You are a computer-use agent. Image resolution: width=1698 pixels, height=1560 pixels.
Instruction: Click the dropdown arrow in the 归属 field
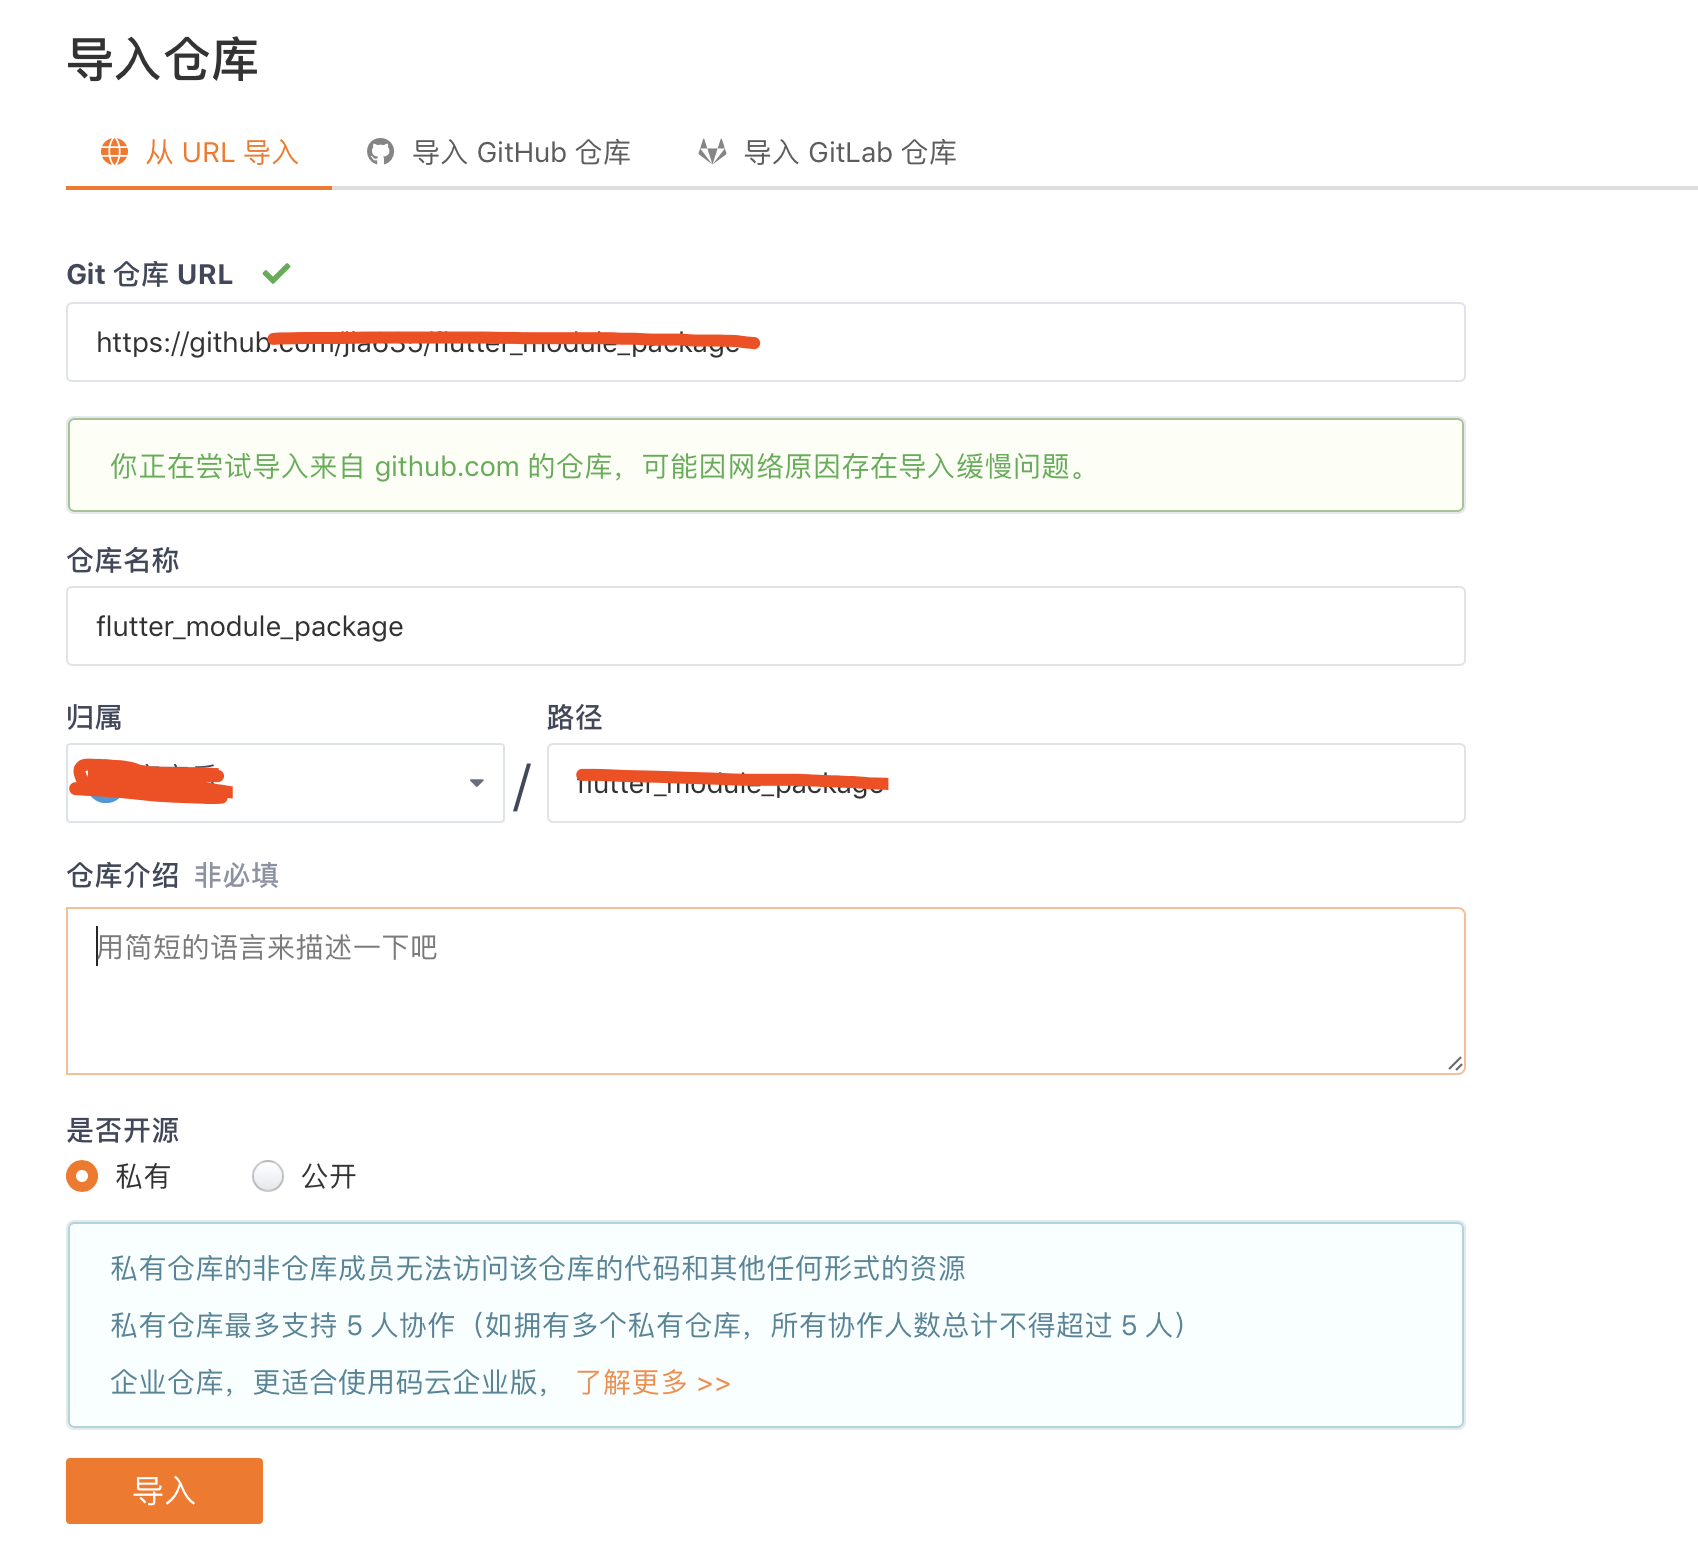point(477,783)
